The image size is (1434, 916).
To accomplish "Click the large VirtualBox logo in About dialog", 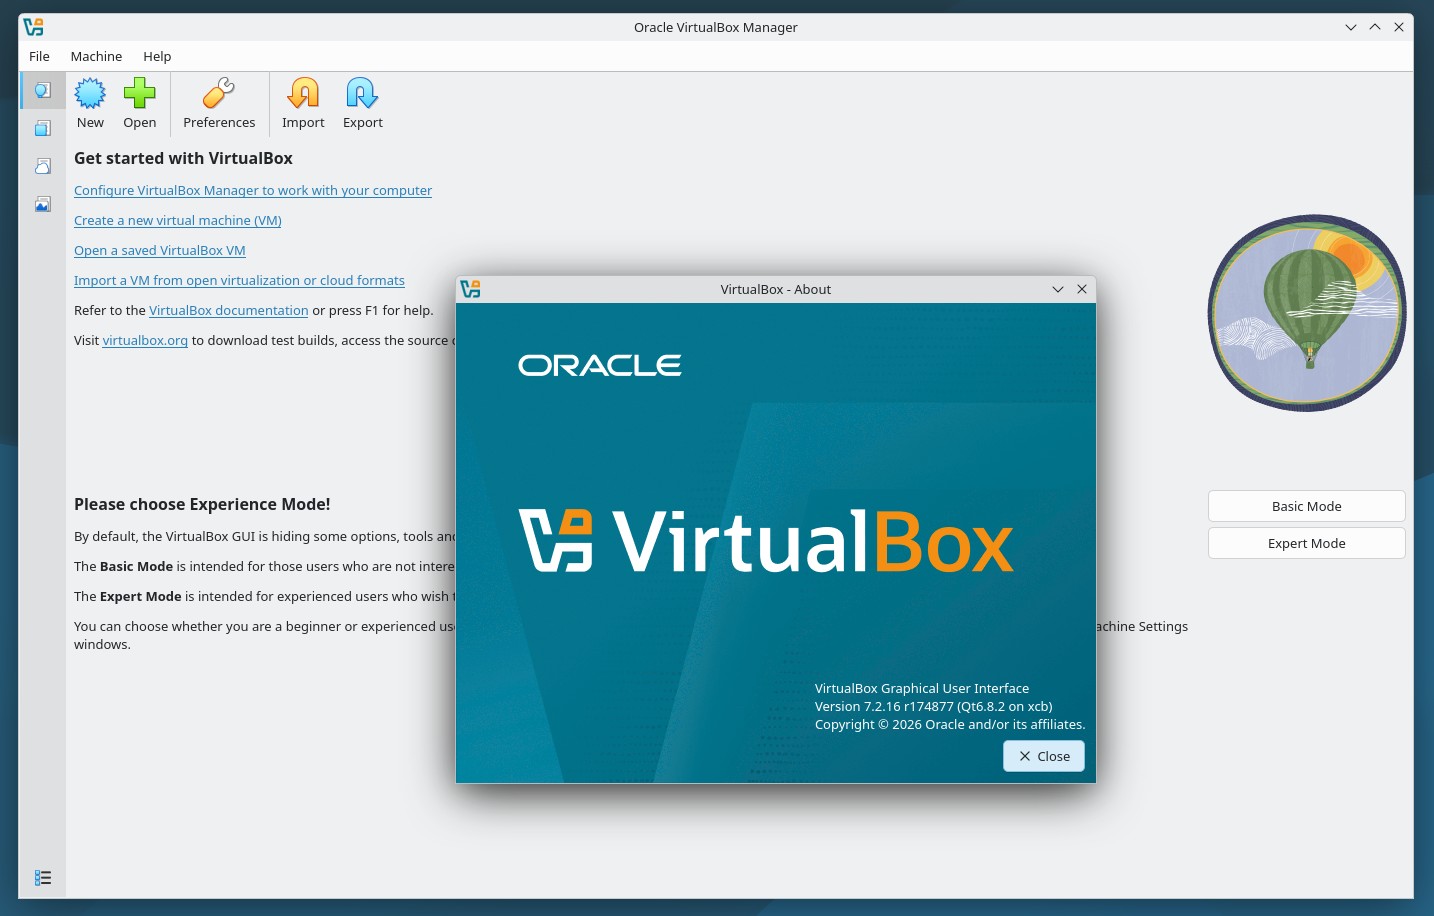I will (766, 541).
